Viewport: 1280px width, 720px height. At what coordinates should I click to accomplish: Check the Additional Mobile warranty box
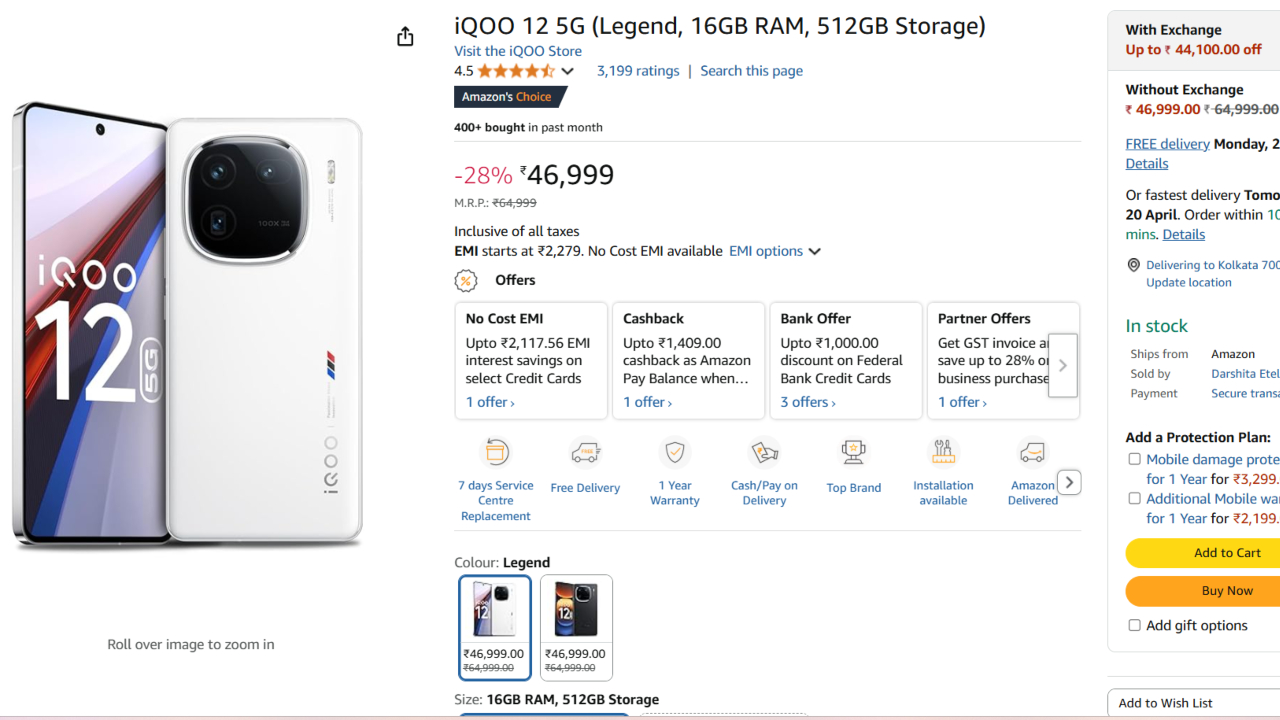[x=1134, y=498]
